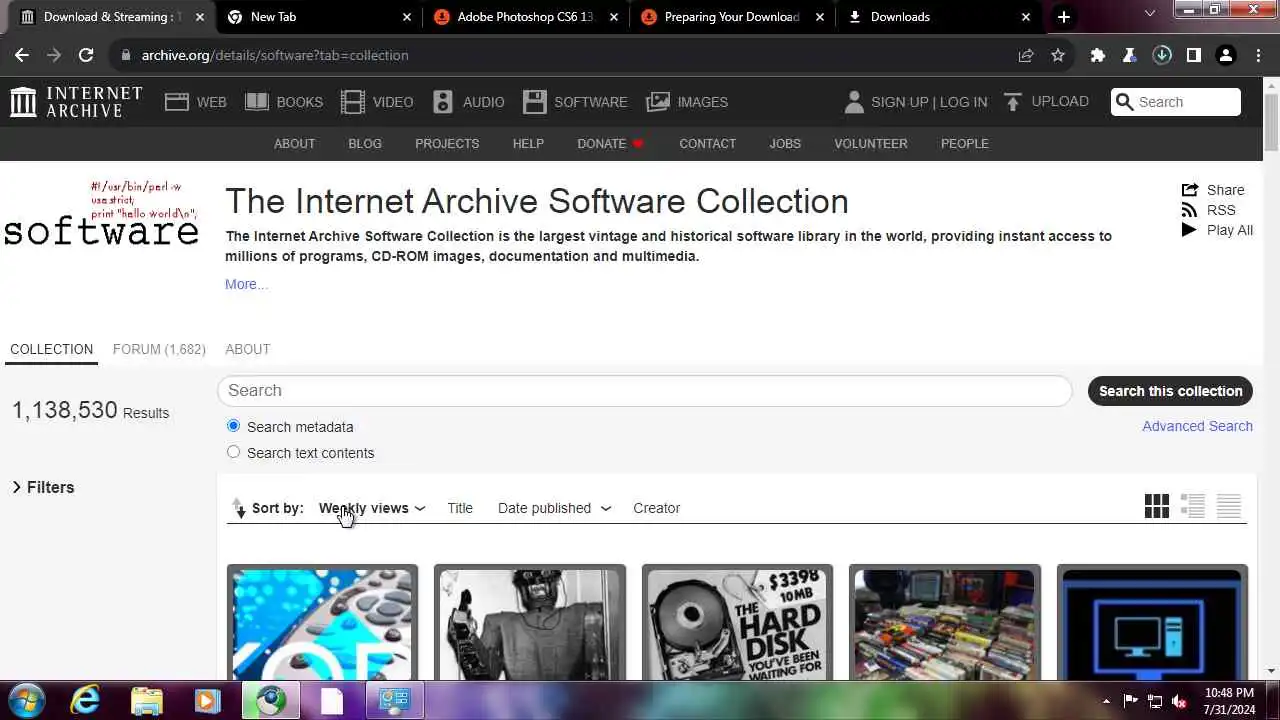The width and height of the screenshot is (1280, 720).
Task: Sort results by Creator
Action: [x=656, y=508]
